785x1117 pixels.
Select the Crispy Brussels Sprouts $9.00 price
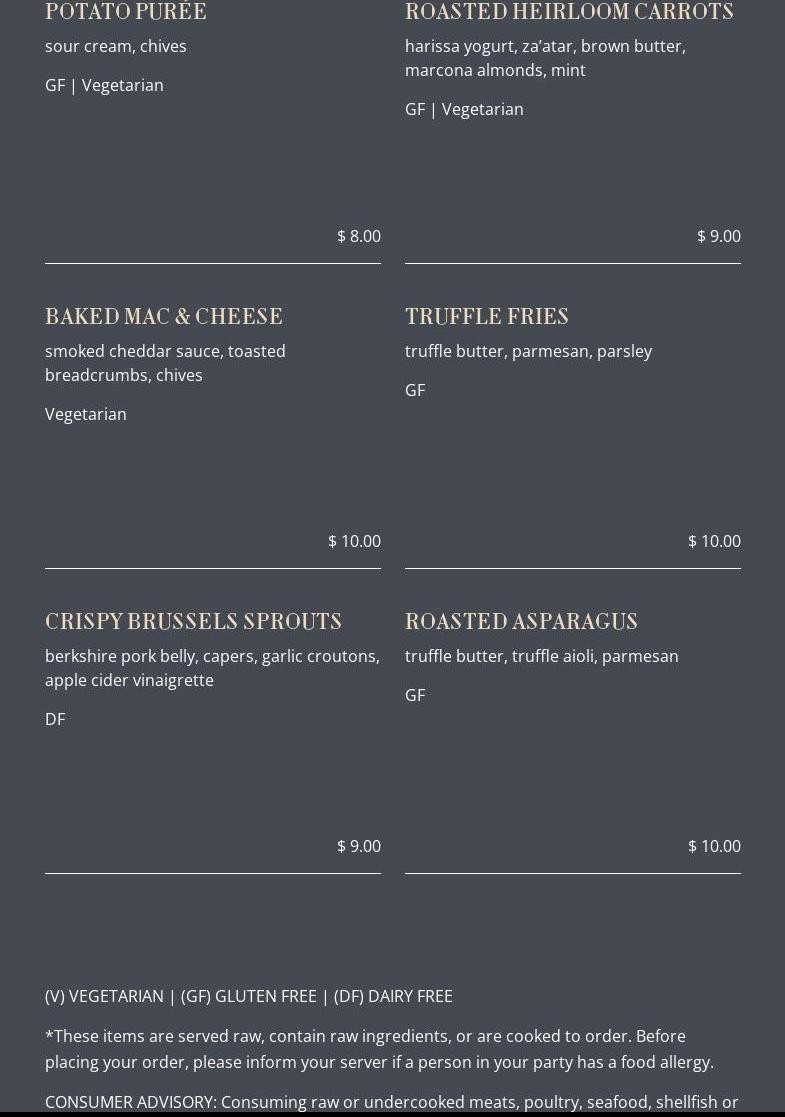pyautogui.click(x=359, y=846)
